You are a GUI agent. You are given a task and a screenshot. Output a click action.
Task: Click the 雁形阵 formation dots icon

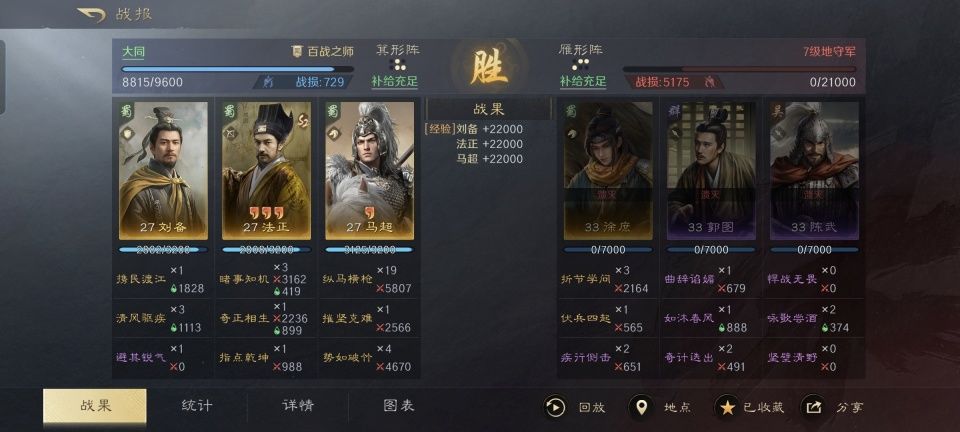[580, 65]
